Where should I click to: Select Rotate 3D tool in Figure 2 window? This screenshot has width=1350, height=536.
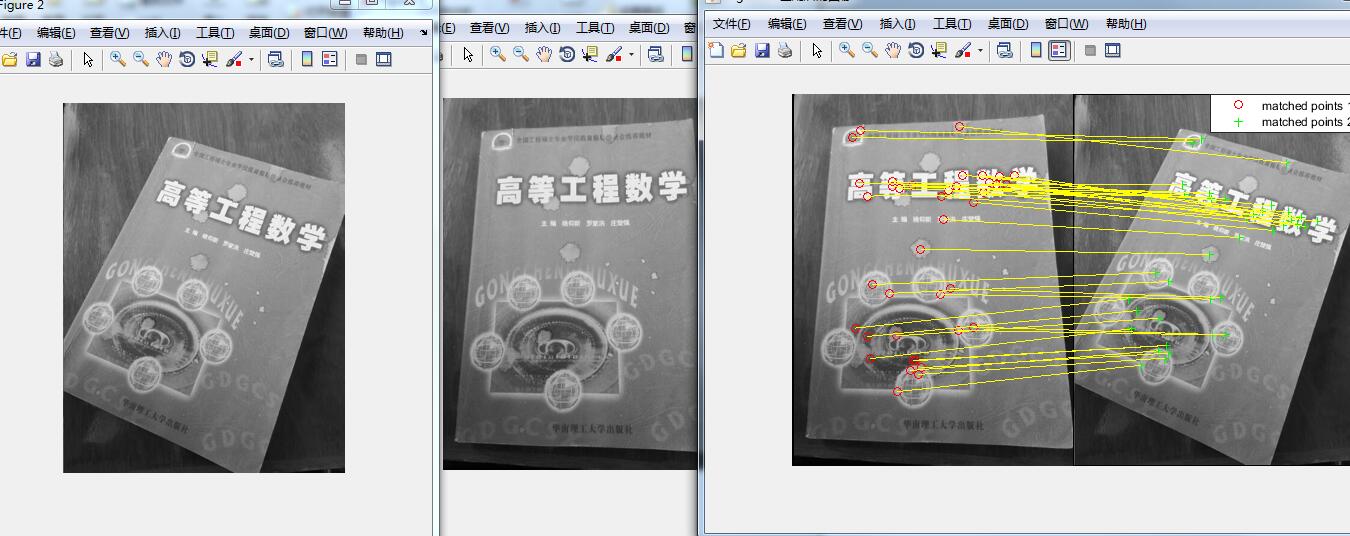pyautogui.click(x=187, y=60)
